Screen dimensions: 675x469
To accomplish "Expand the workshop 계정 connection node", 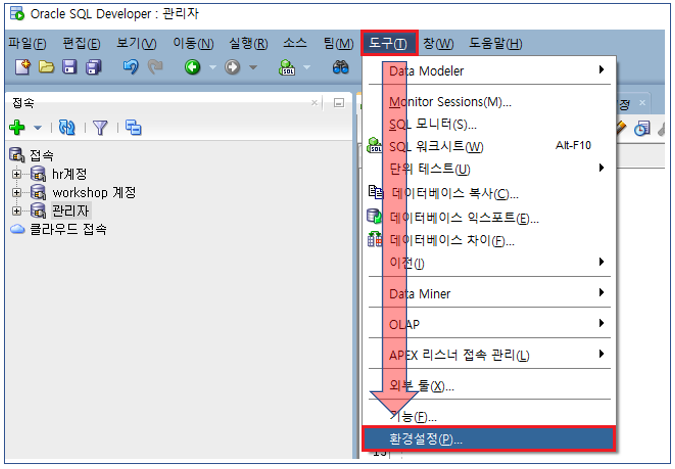I will pos(16,192).
